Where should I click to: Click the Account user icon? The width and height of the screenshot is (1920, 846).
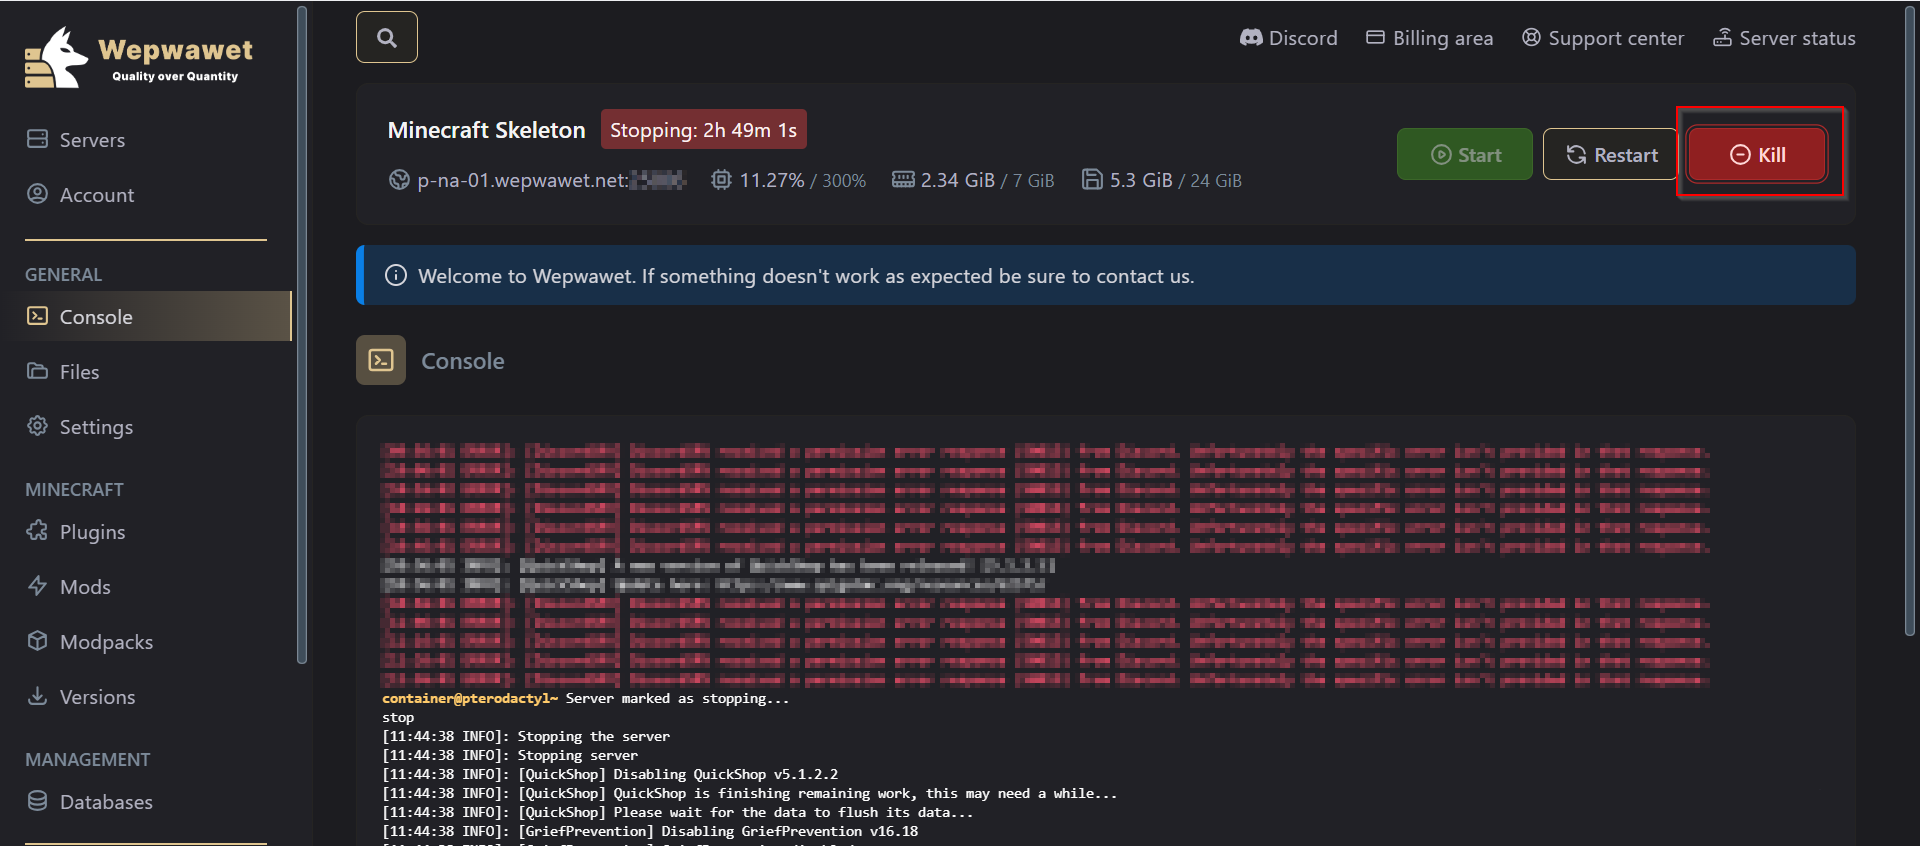(x=37, y=194)
